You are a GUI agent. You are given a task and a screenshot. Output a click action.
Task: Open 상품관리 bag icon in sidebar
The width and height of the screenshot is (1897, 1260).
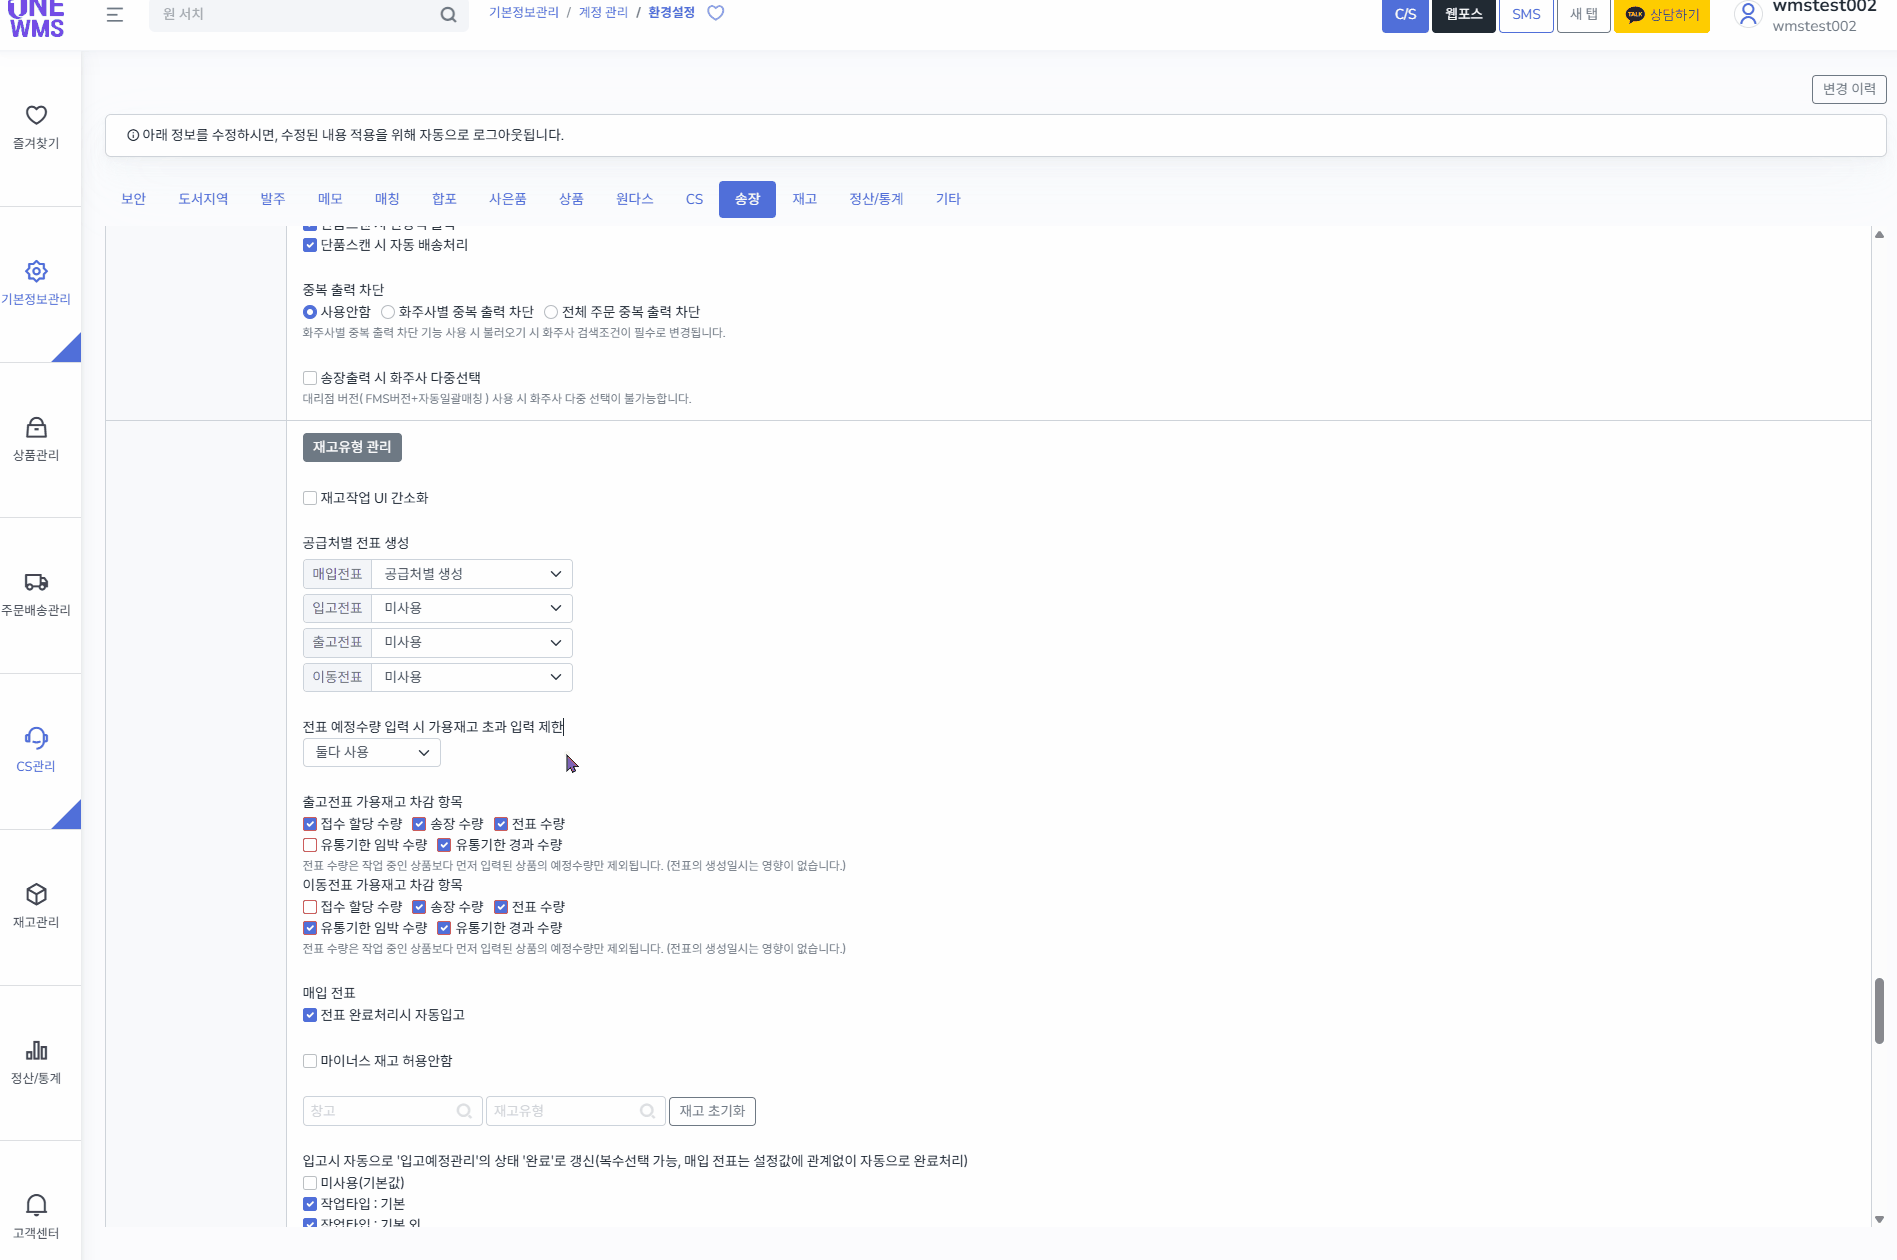(36, 427)
